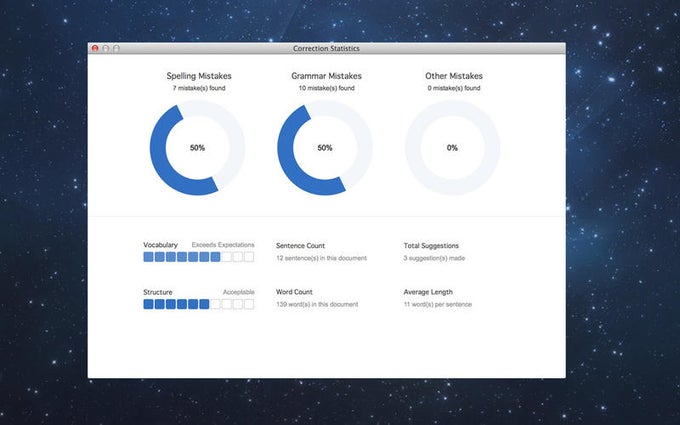680x425 pixels.
Task: Click the 10 mistake(s) found text
Action: (327, 88)
